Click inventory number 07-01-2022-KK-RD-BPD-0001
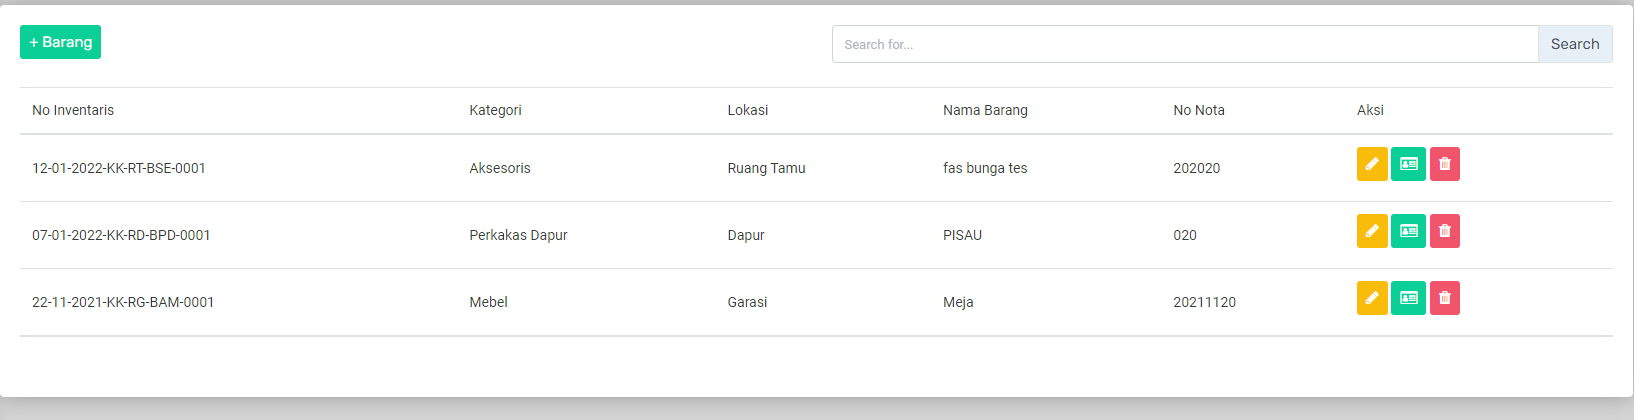Viewport: 1634px width, 420px height. [x=121, y=235]
